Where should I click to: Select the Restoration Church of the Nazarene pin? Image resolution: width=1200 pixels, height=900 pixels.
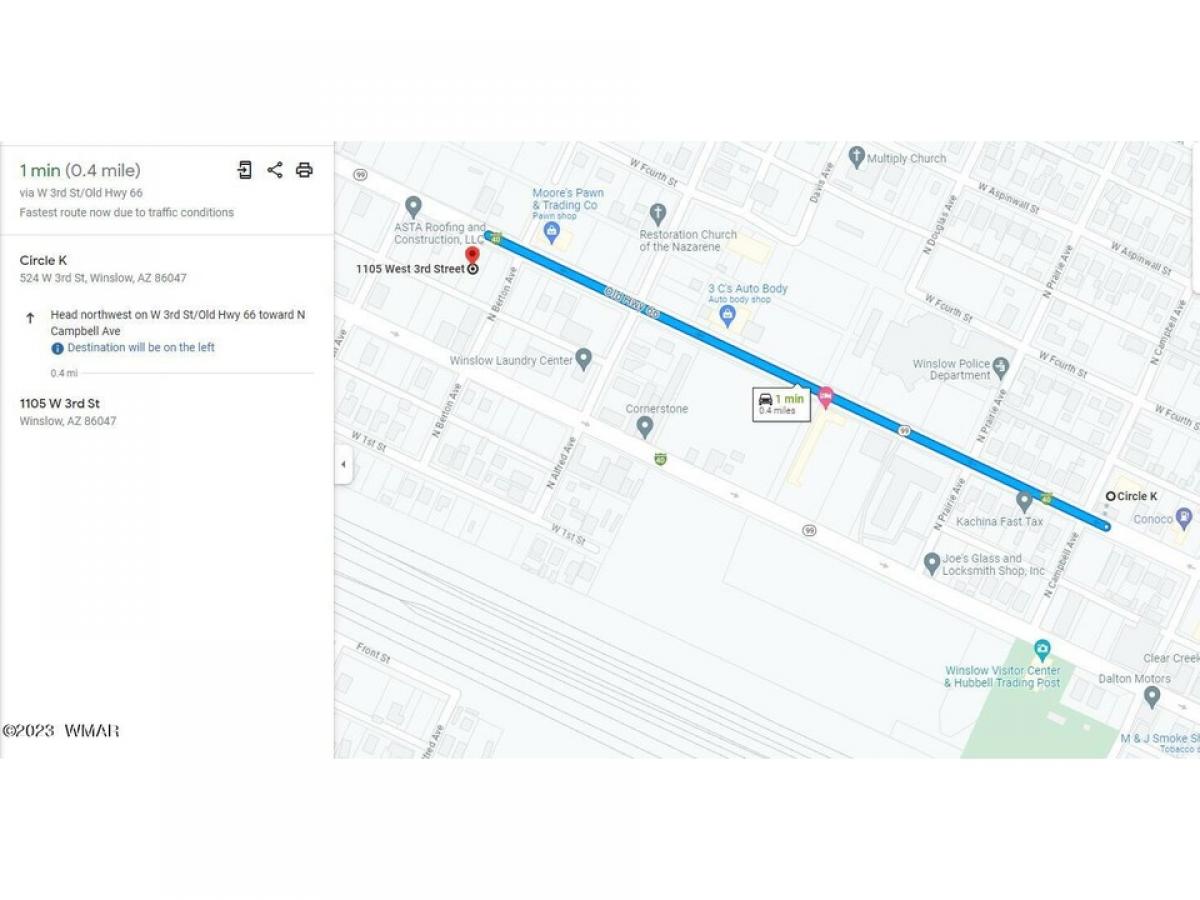tap(657, 213)
